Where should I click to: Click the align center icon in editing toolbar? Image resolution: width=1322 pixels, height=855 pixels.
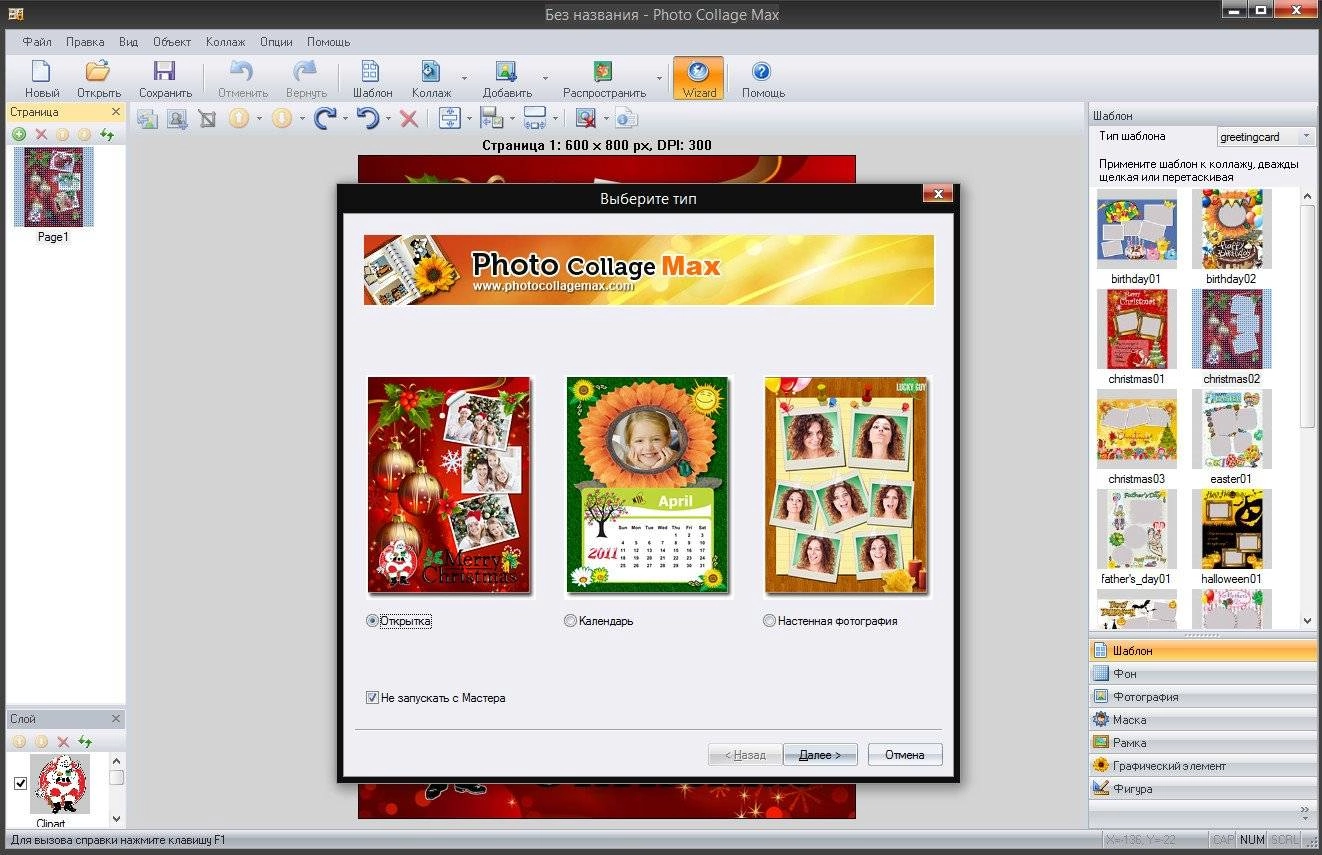(x=449, y=118)
